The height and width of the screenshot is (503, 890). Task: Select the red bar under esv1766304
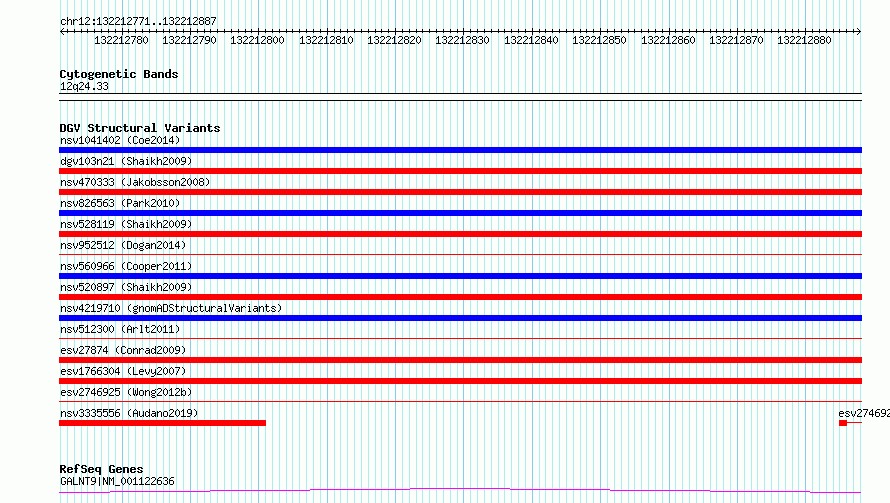[x=460, y=381]
